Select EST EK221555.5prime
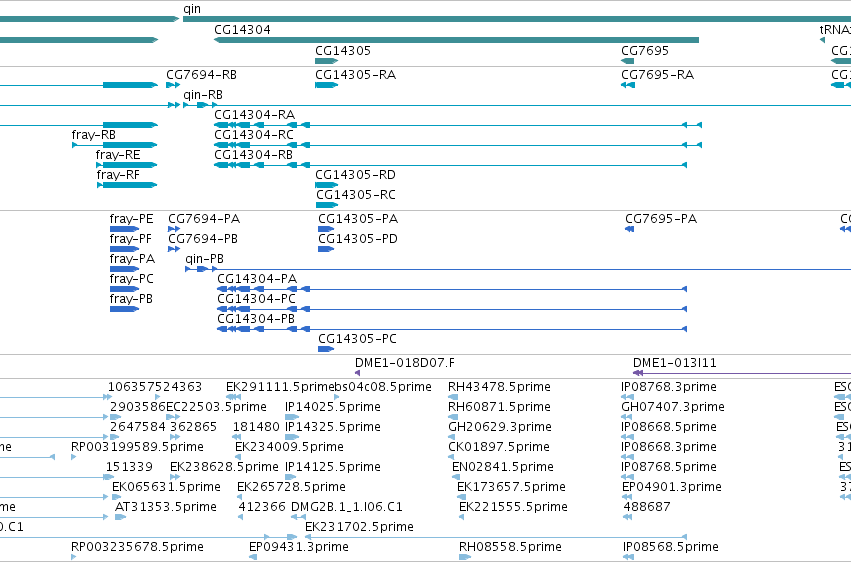Image resolution: width=851 pixels, height=562 pixels. pos(513,508)
